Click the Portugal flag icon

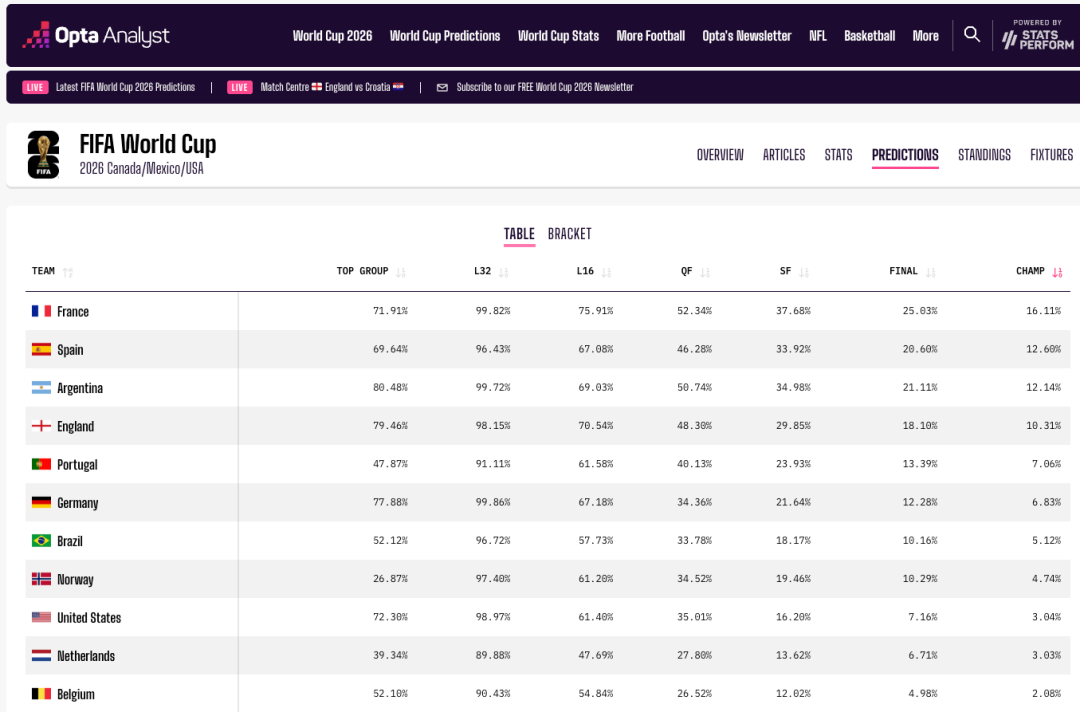coord(41,464)
